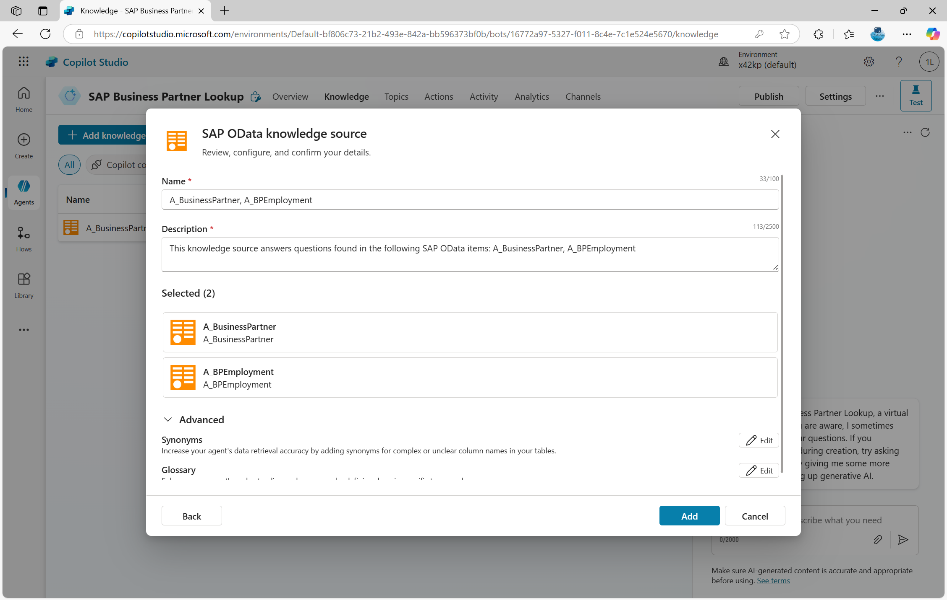Image resolution: width=947 pixels, height=600 pixels.
Task: Select the Copilot filter chip
Action: click(118, 164)
